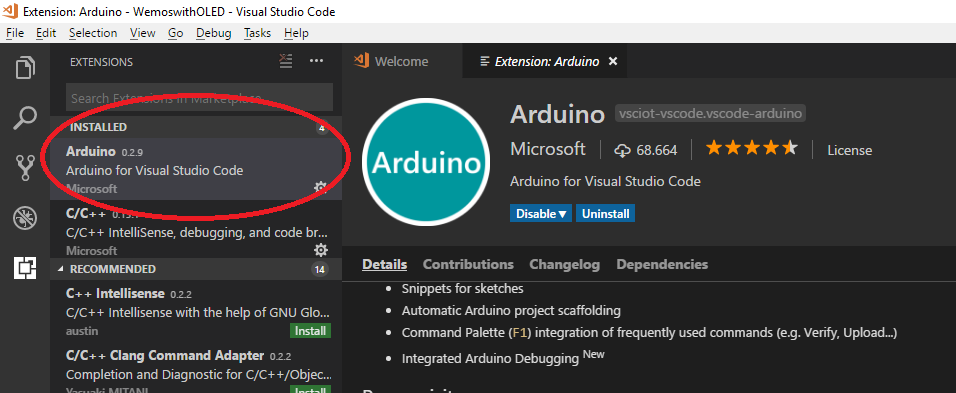Select the Arduino extension in installed list
This screenshot has width=956, height=393.
point(196,169)
